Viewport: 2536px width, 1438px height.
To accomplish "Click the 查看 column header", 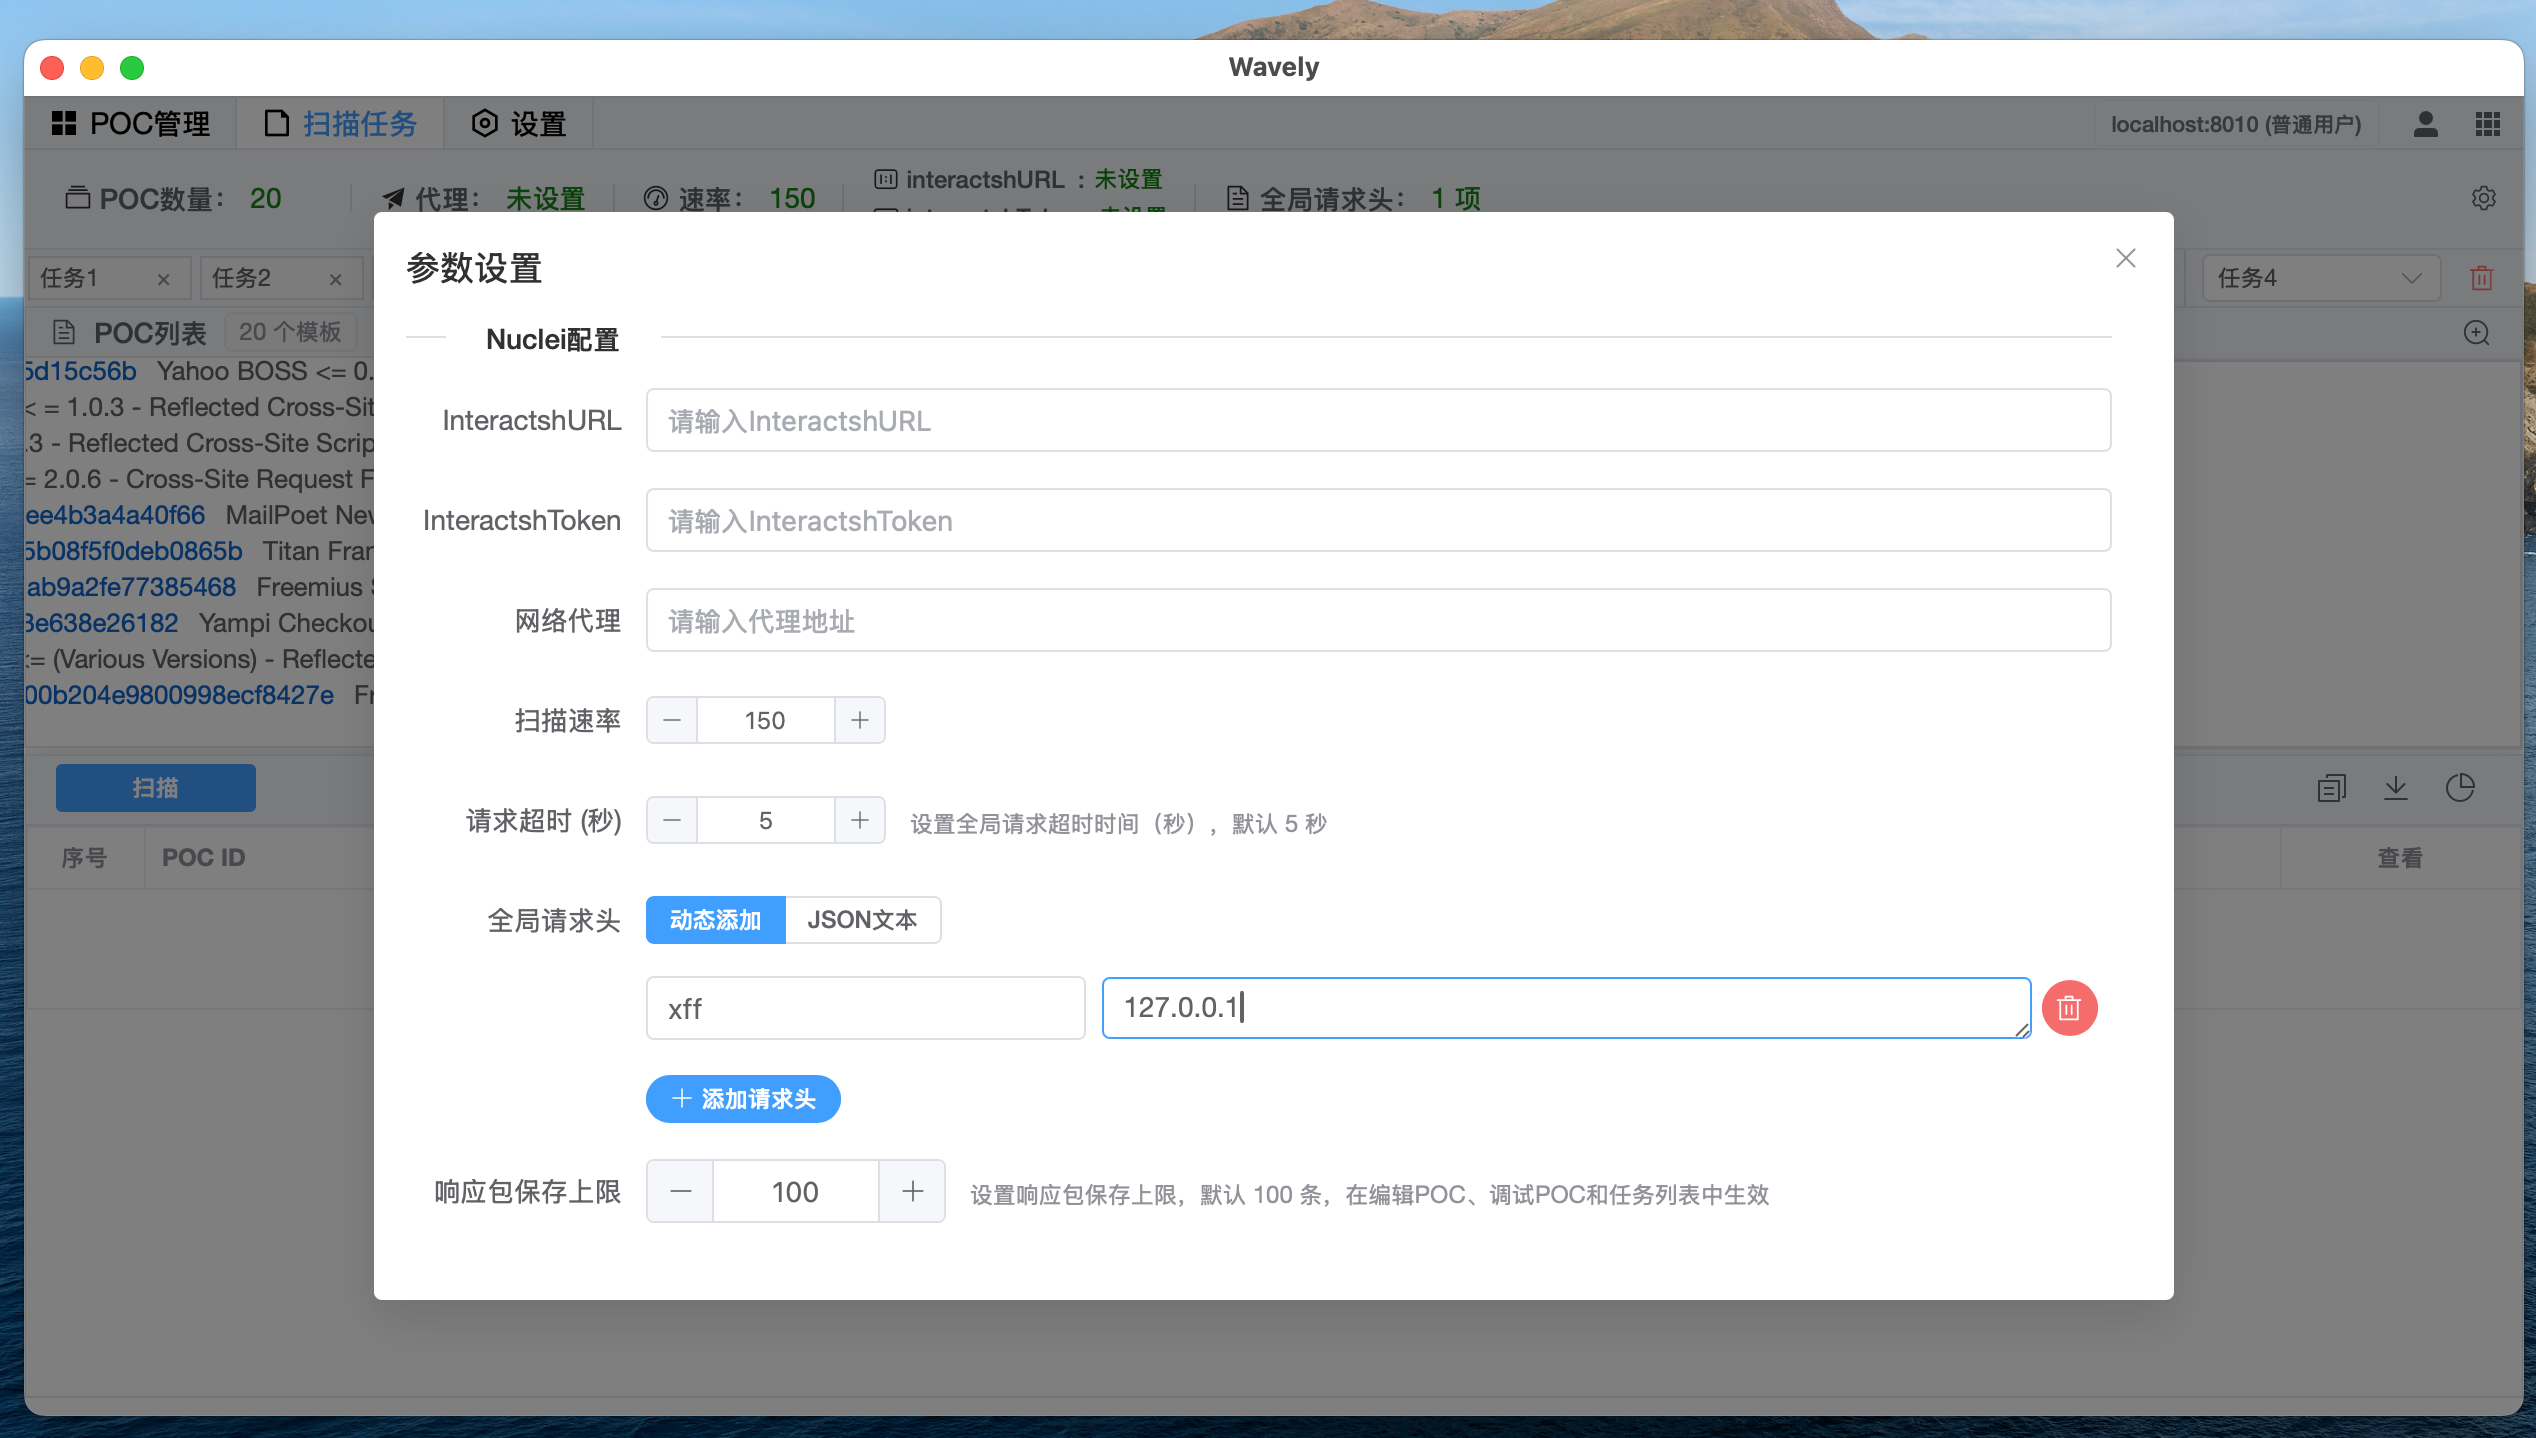I will point(2400,857).
